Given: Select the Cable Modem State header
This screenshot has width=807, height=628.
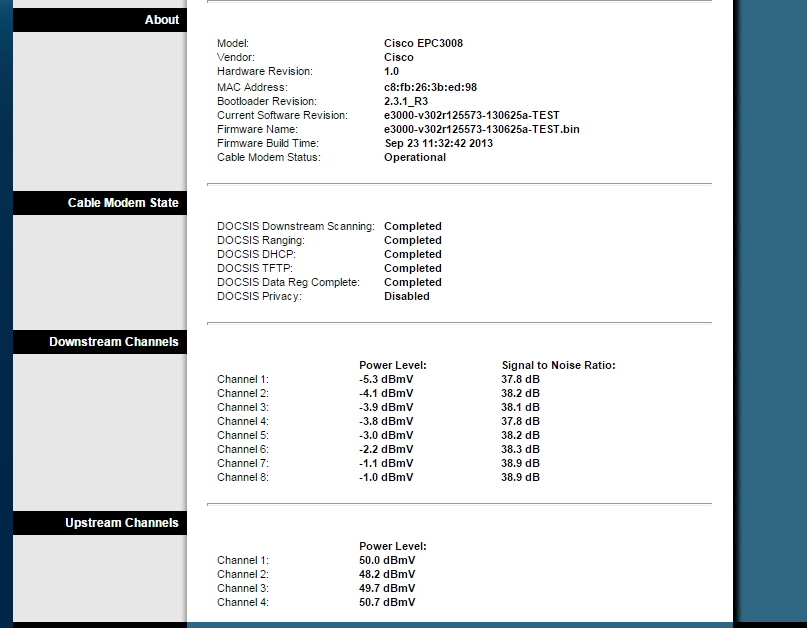Looking at the screenshot, I should coord(100,203).
